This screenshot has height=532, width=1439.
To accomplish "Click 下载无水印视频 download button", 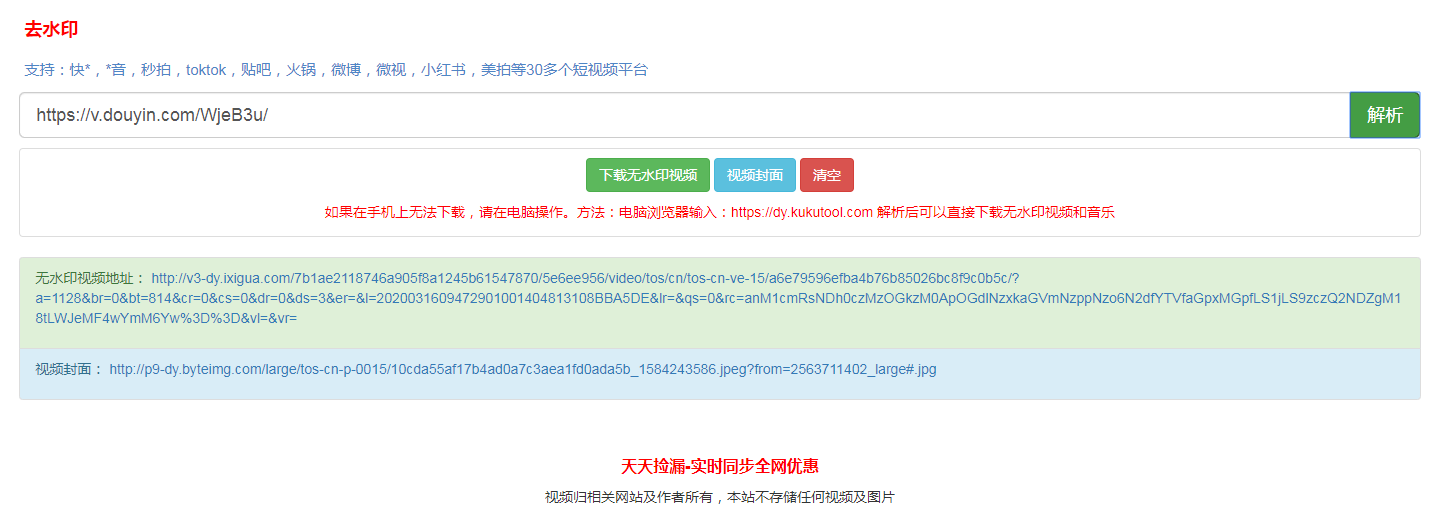I will coord(648,175).
